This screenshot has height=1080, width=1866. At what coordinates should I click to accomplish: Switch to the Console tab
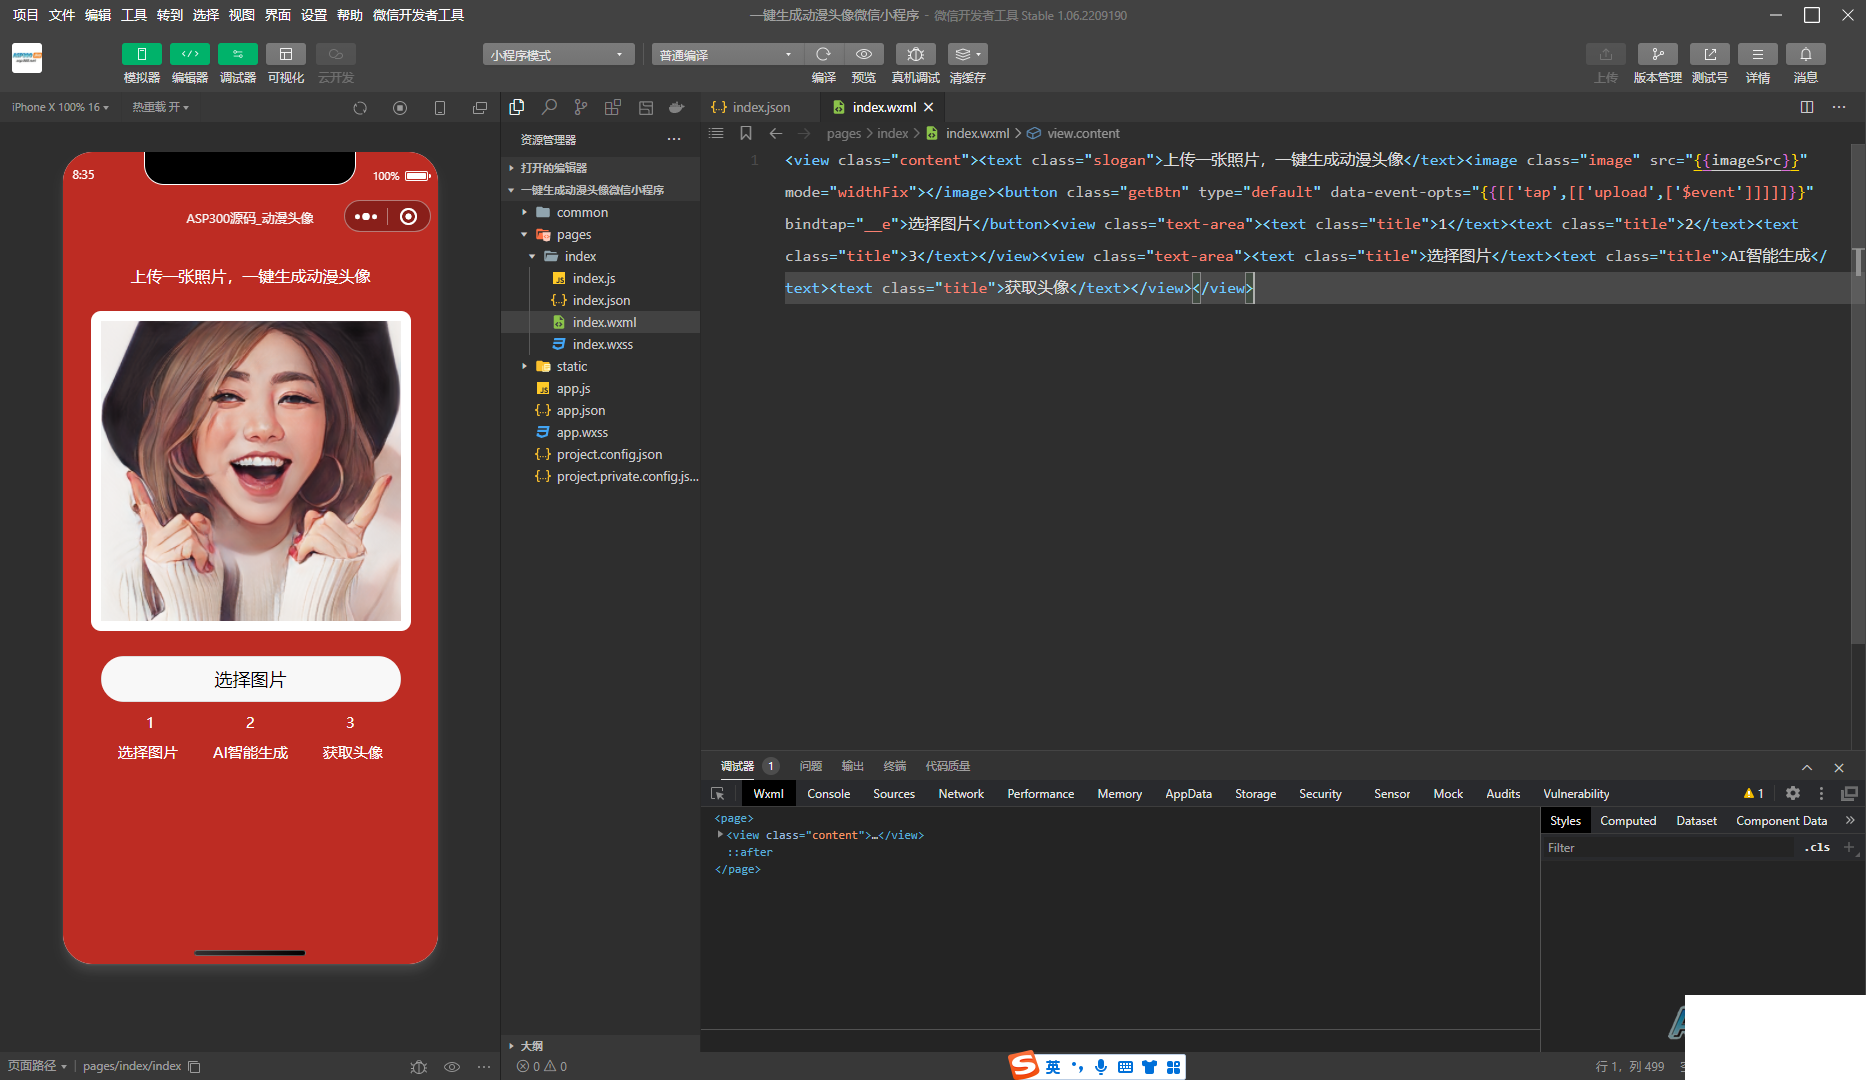tap(828, 793)
